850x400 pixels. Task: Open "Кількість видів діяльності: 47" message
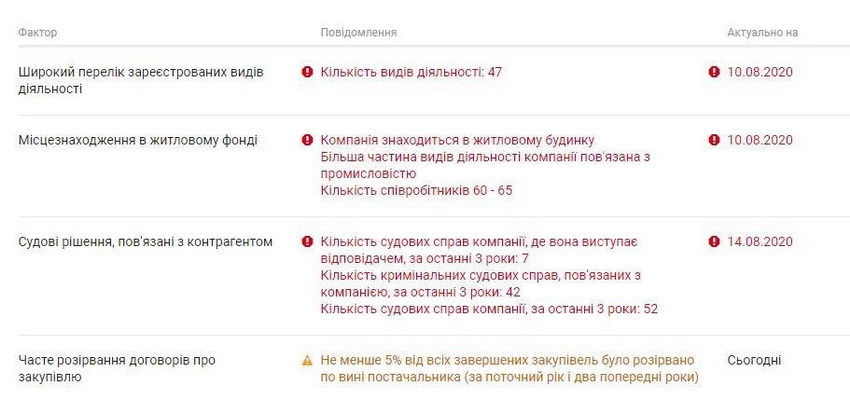pyautogui.click(x=410, y=72)
